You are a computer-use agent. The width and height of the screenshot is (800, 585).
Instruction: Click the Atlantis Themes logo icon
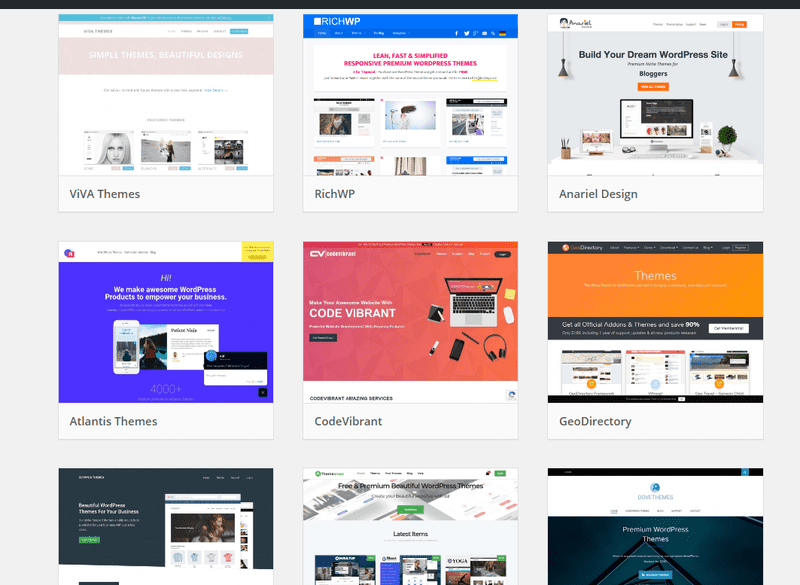[x=69, y=254]
